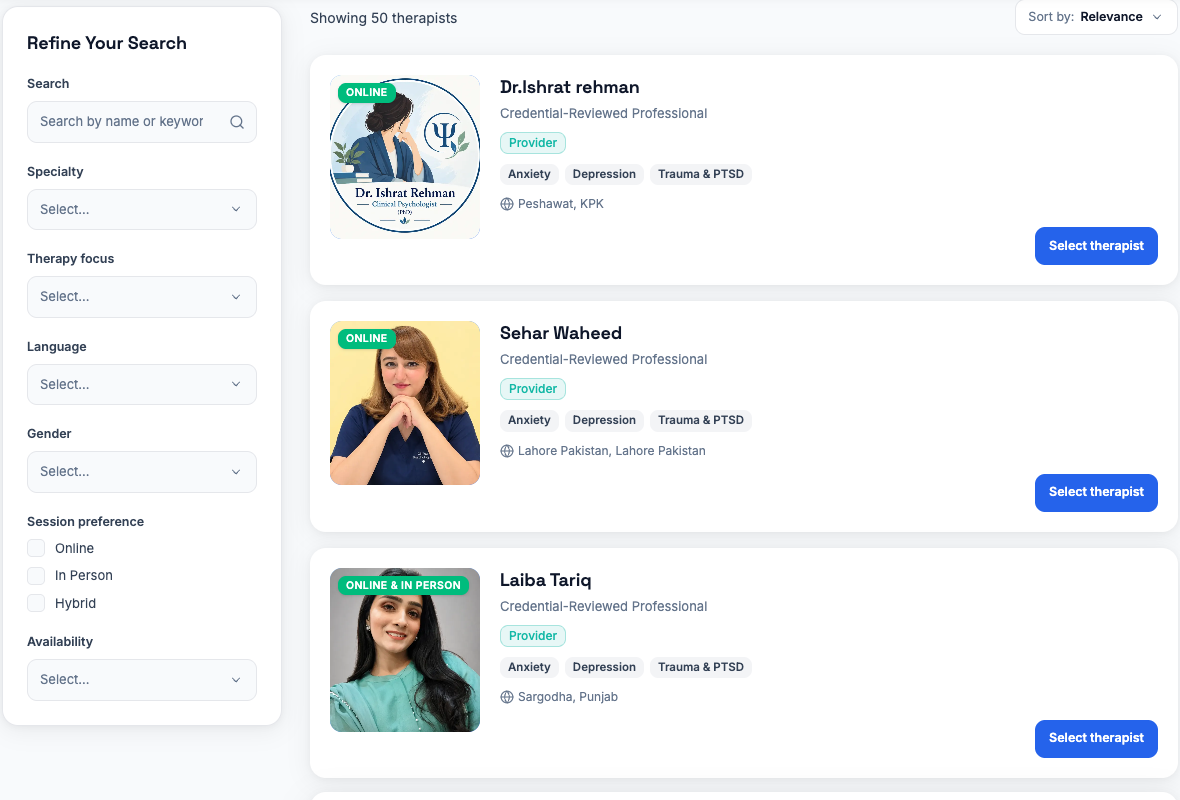The height and width of the screenshot is (800, 1180).
Task: Expand the Availability dropdown
Action: [141, 680]
